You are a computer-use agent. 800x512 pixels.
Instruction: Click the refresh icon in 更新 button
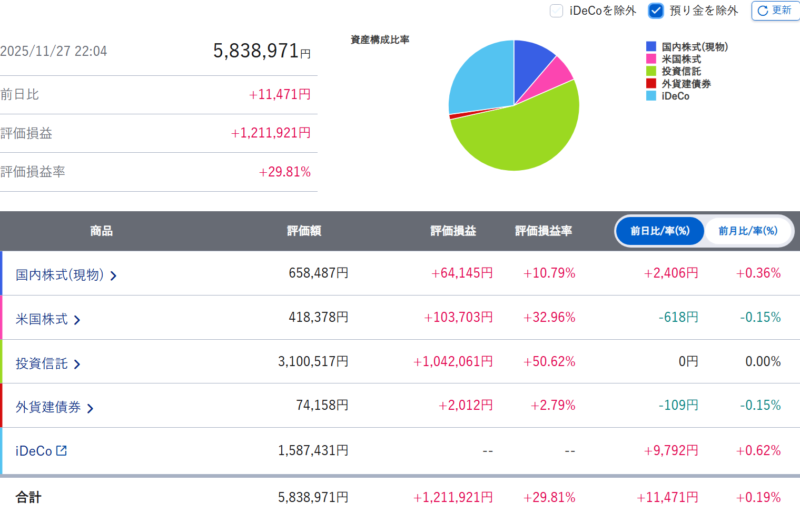tap(761, 10)
